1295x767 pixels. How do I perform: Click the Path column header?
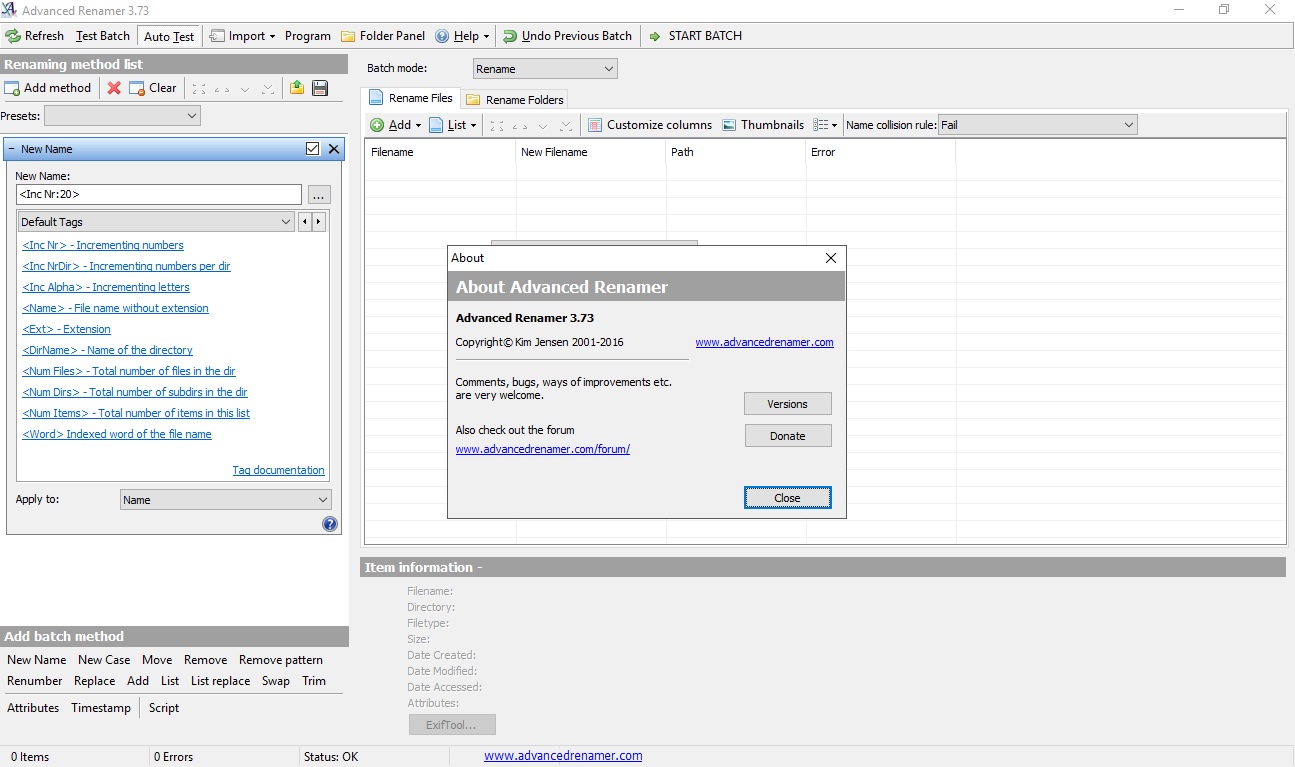tap(736, 152)
